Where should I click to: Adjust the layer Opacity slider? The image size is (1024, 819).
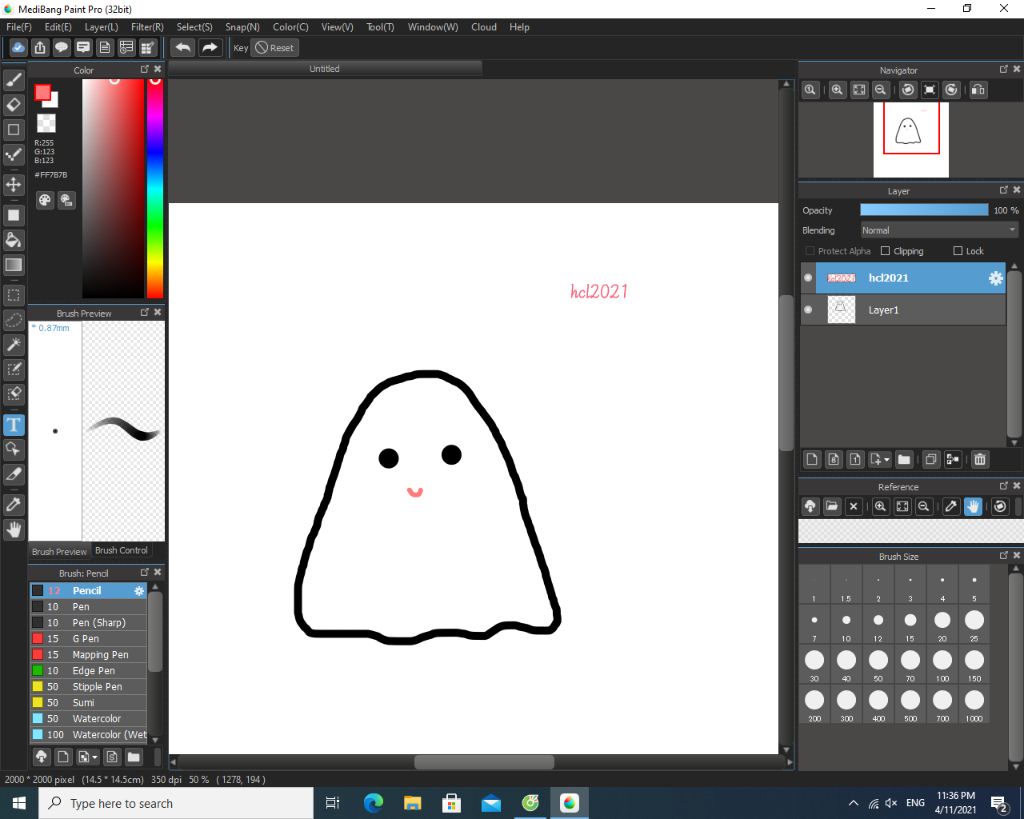tap(924, 210)
